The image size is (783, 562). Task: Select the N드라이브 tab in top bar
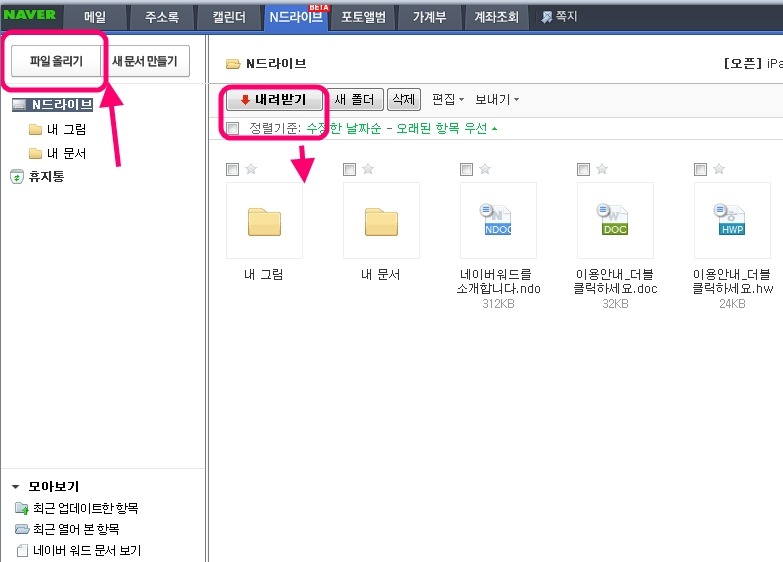(296, 17)
